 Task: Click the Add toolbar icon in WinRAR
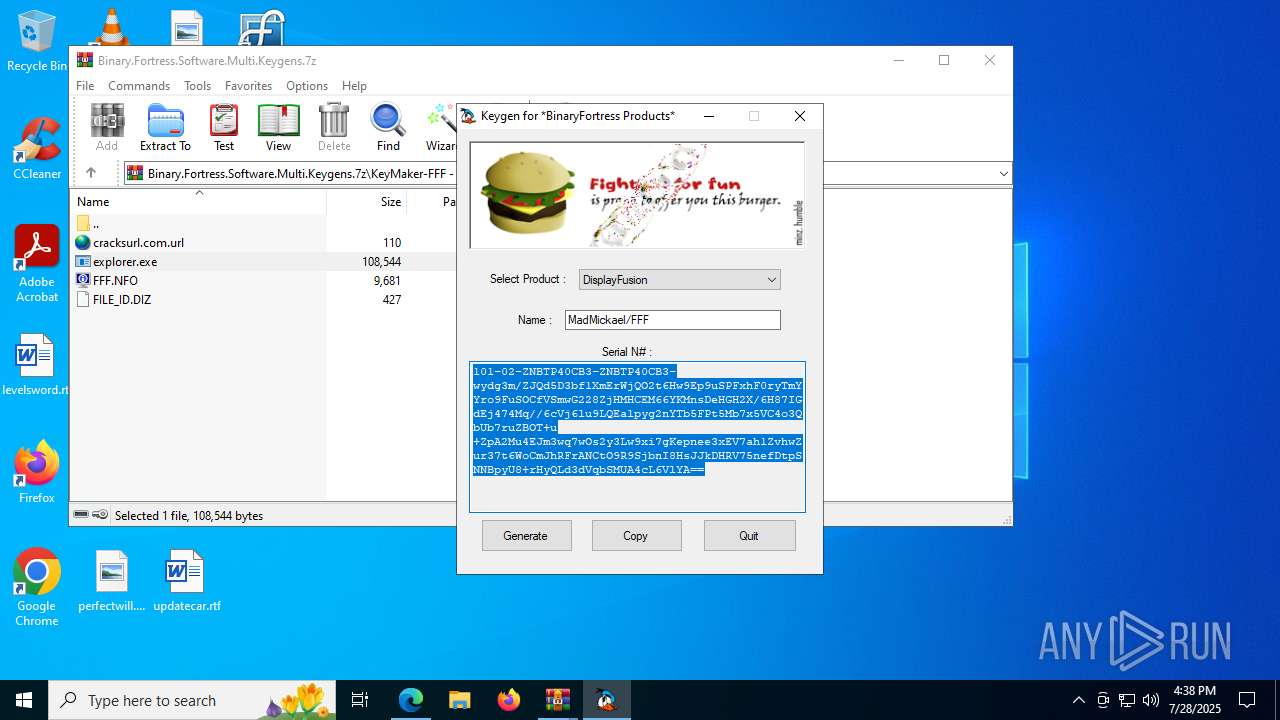point(107,127)
